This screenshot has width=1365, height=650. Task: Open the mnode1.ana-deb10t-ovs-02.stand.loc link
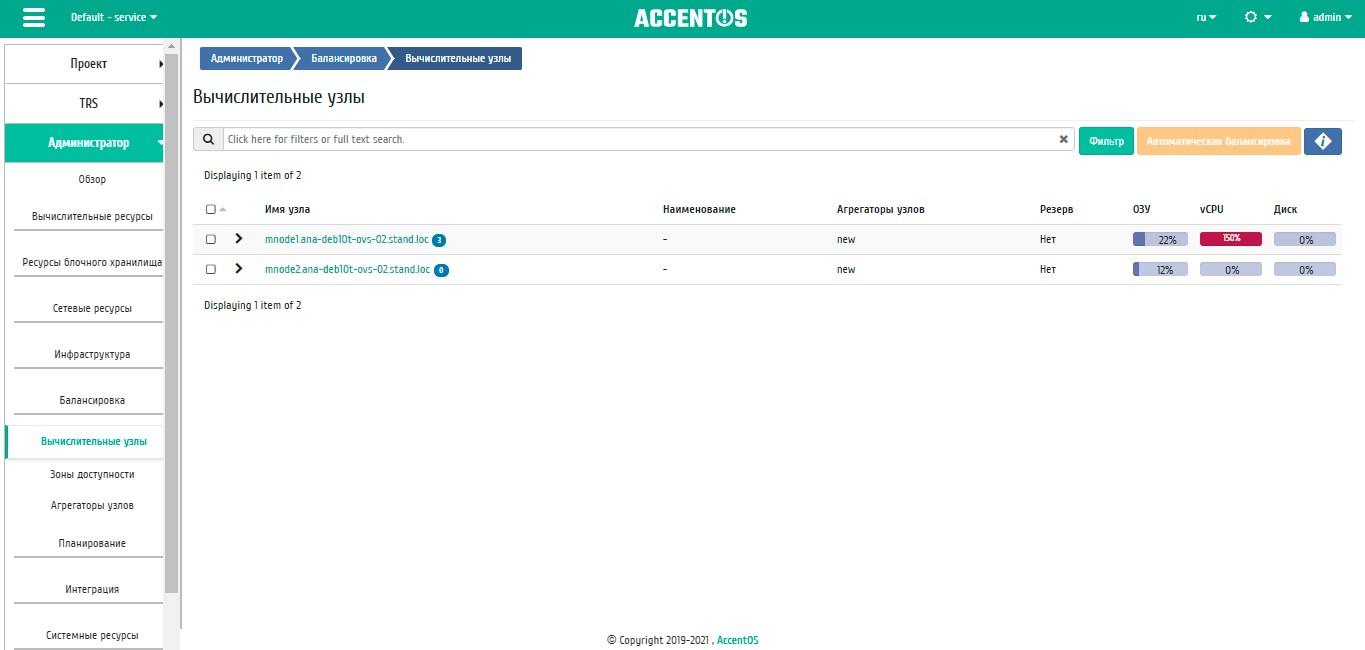(x=346, y=240)
